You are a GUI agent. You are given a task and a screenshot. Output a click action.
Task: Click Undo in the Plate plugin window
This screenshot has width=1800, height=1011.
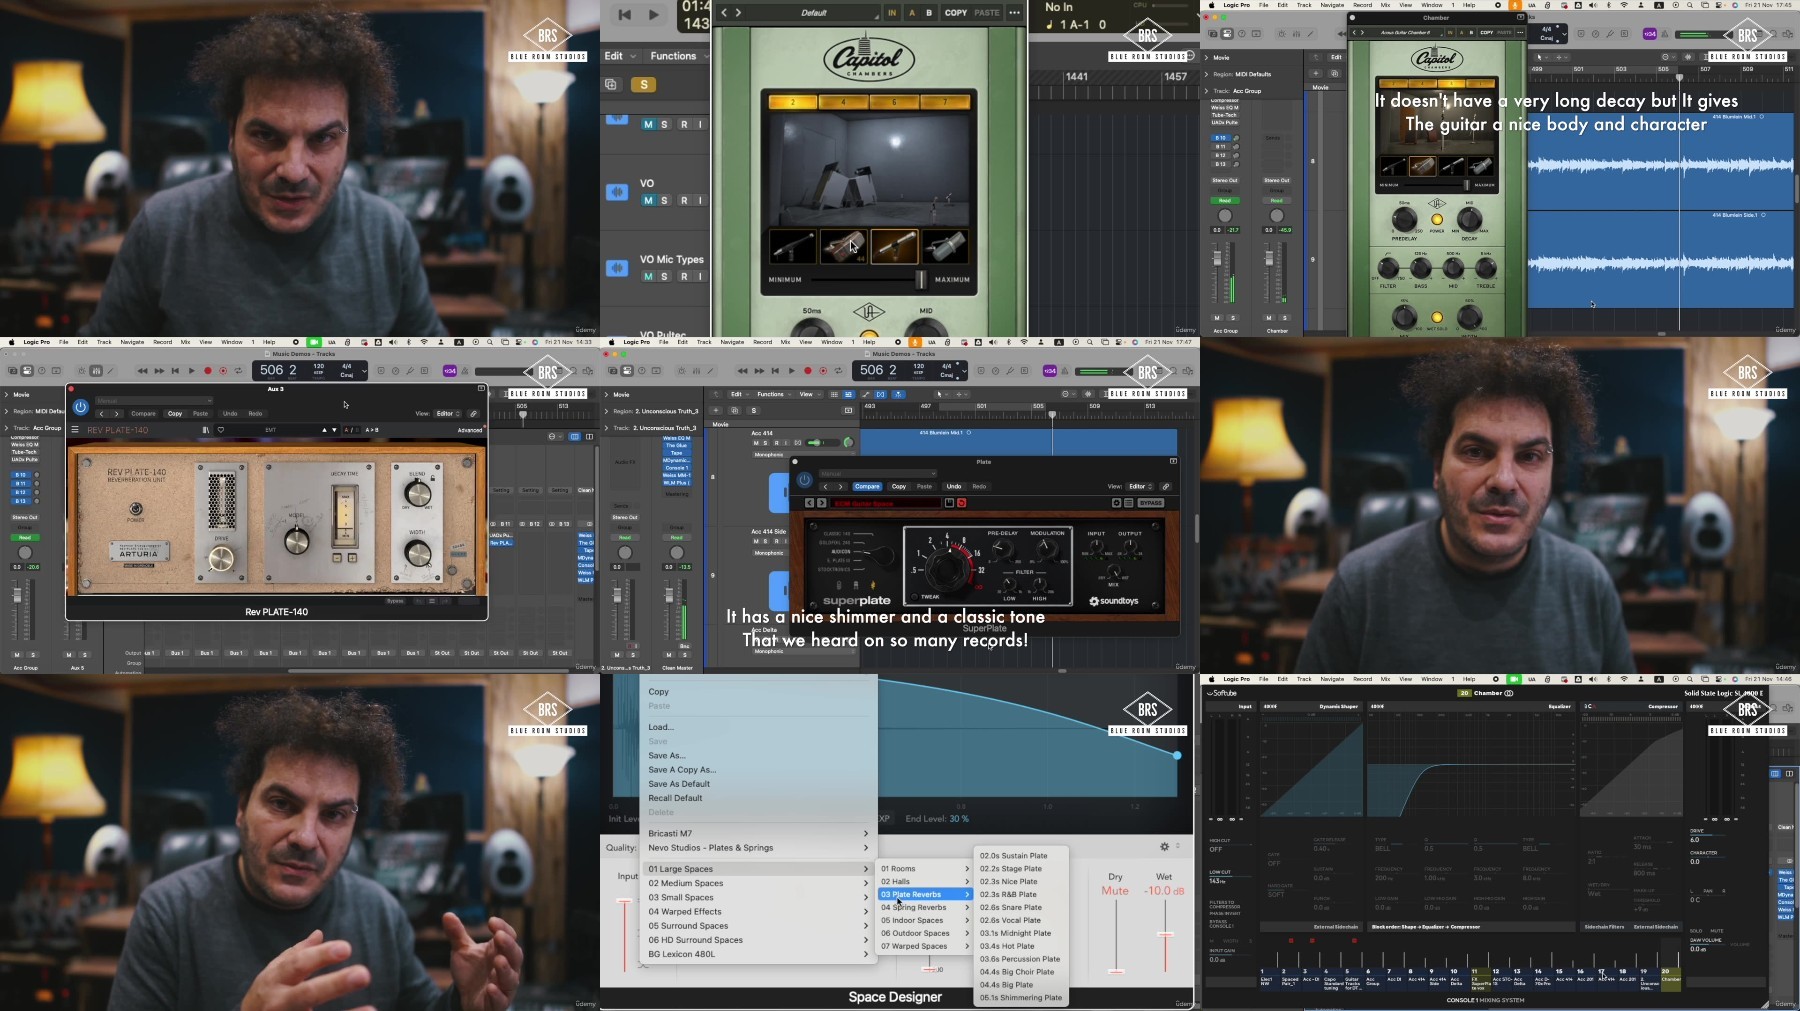(954, 486)
